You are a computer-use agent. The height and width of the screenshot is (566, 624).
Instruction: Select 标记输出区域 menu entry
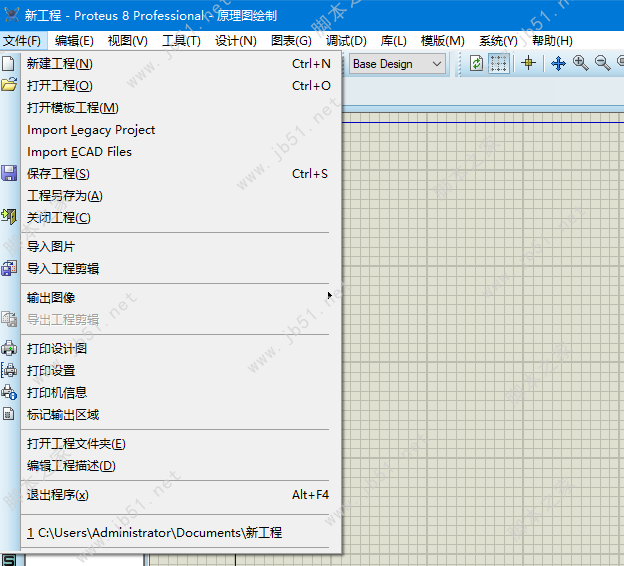tap(181, 415)
